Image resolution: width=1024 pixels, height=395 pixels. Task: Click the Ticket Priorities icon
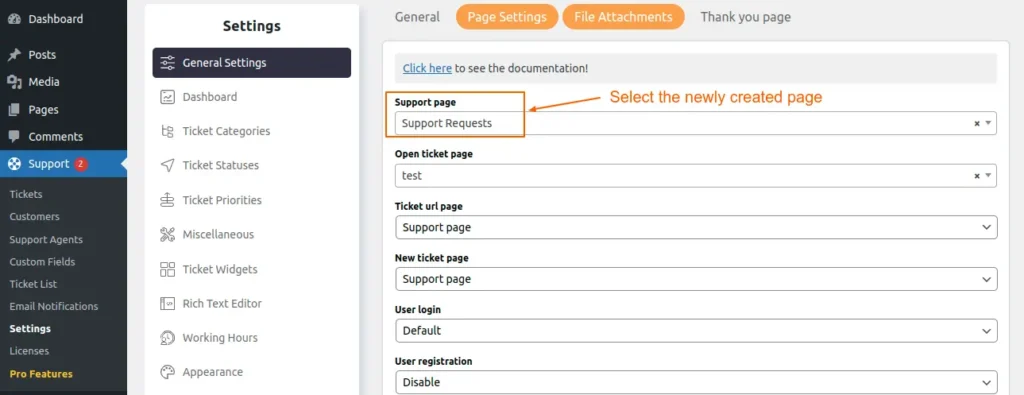tap(168, 200)
